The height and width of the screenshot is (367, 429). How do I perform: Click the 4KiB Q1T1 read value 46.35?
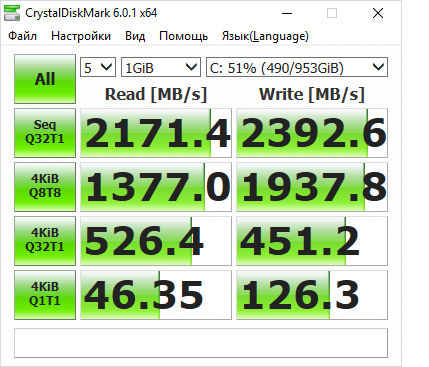(x=156, y=295)
